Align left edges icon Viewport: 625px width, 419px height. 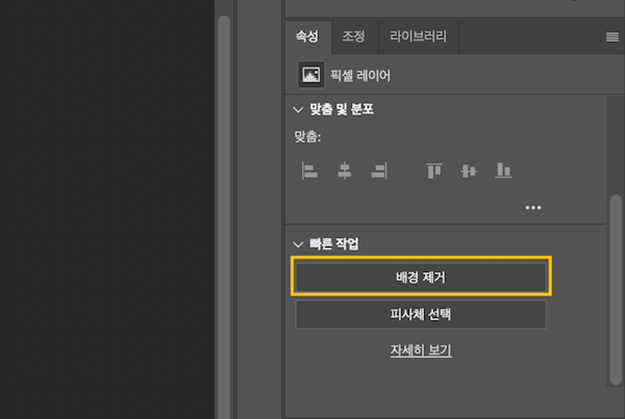[x=310, y=171]
